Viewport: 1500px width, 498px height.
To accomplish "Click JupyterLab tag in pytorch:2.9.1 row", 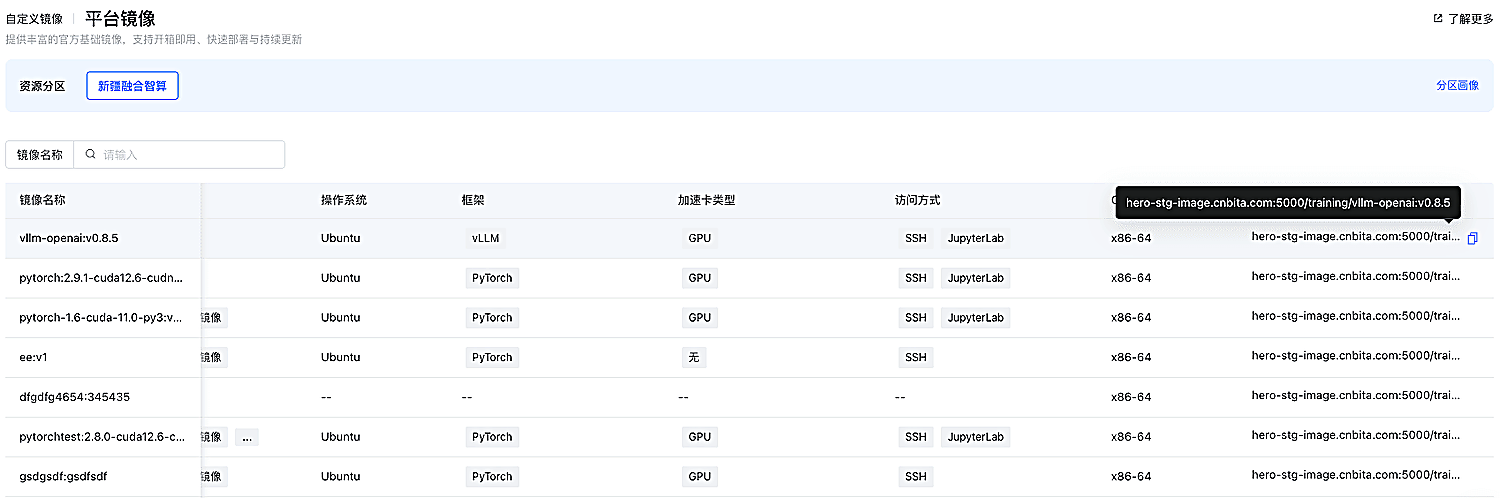I will pos(976,278).
